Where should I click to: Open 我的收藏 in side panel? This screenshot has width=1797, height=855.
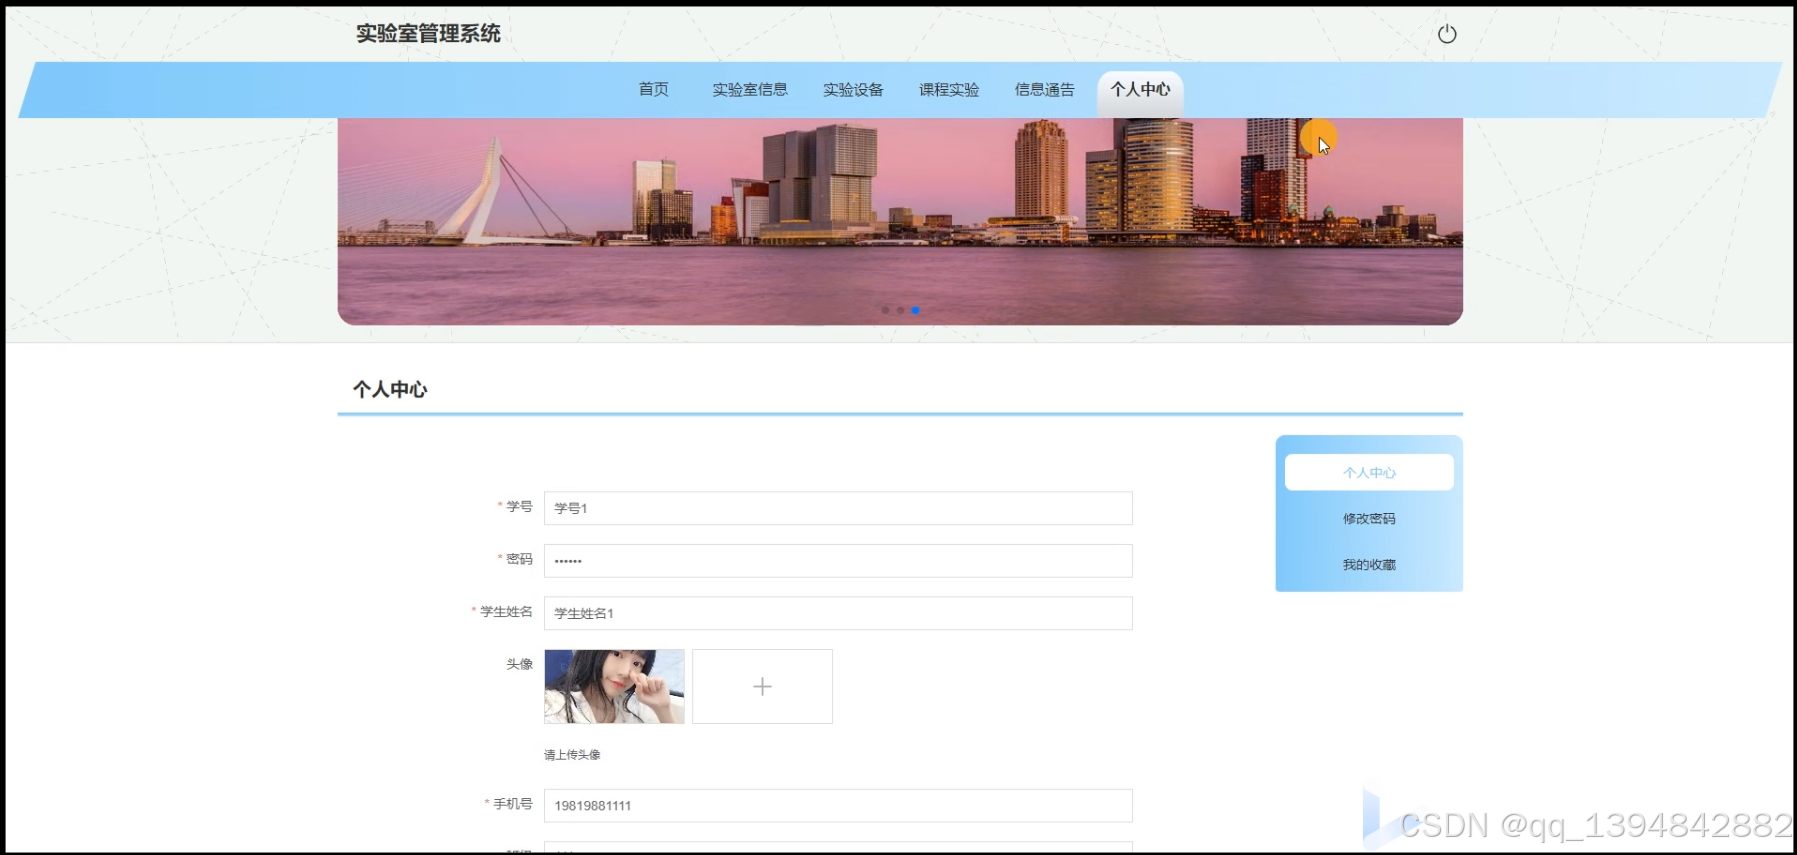[1369, 564]
